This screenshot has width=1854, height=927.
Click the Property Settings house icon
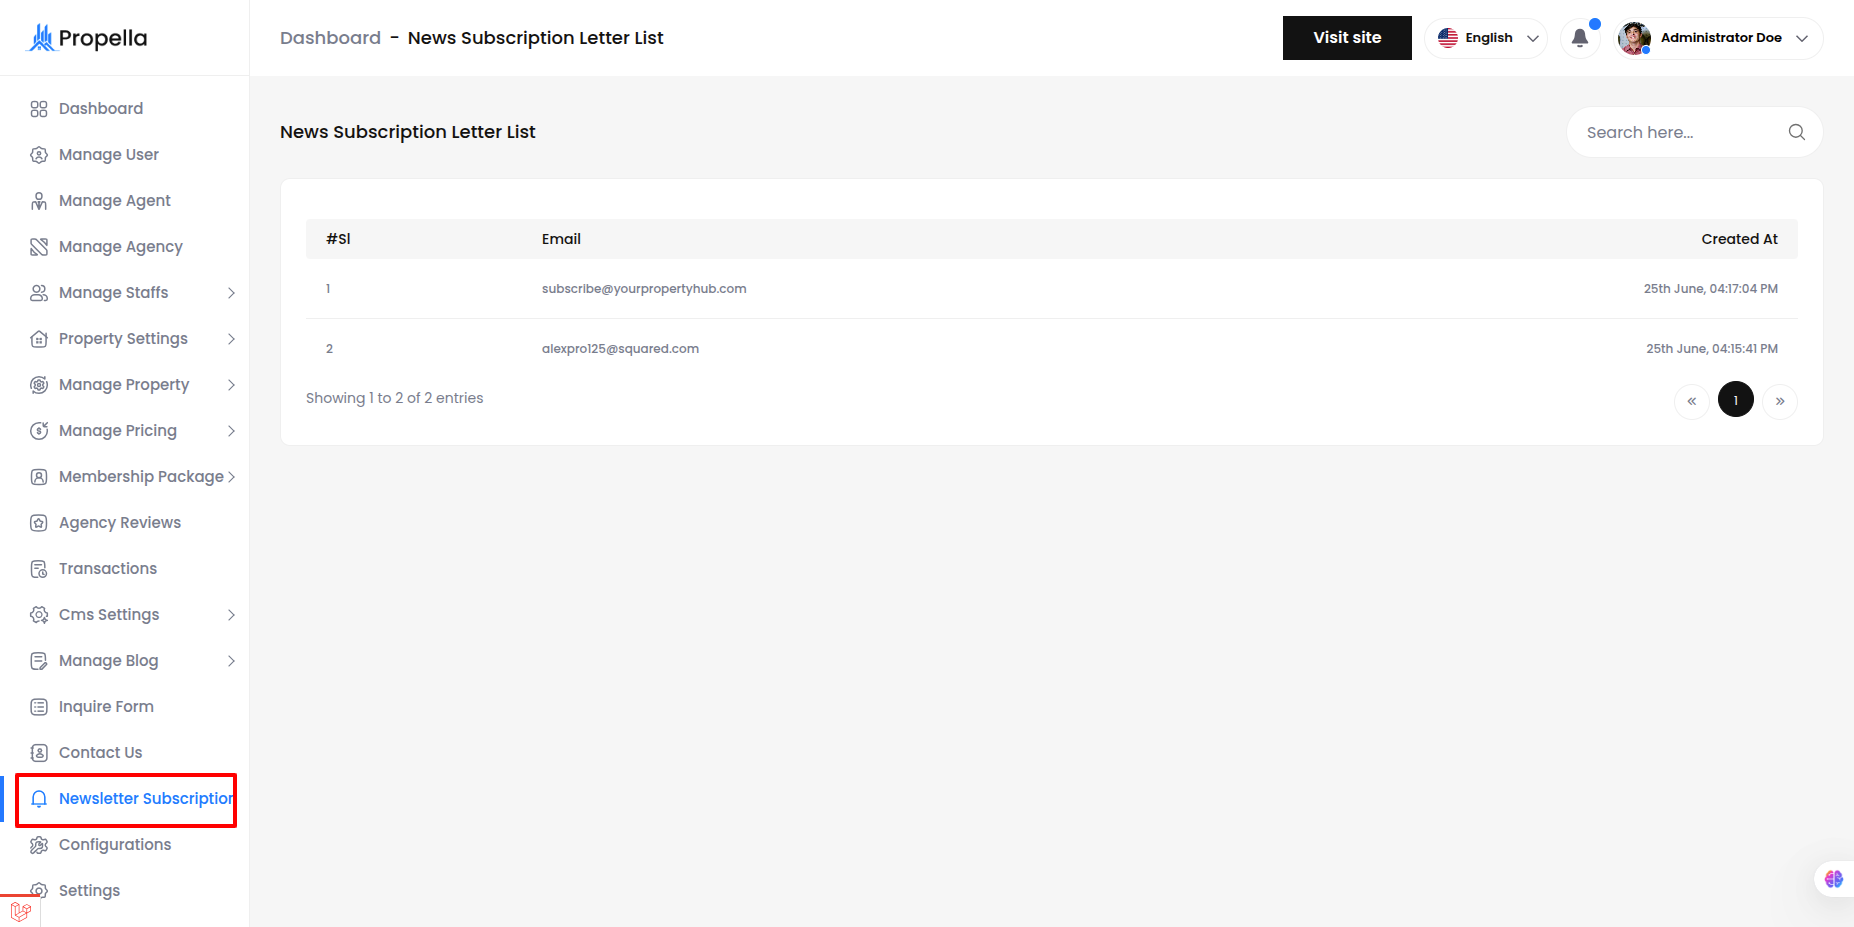(39, 339)
